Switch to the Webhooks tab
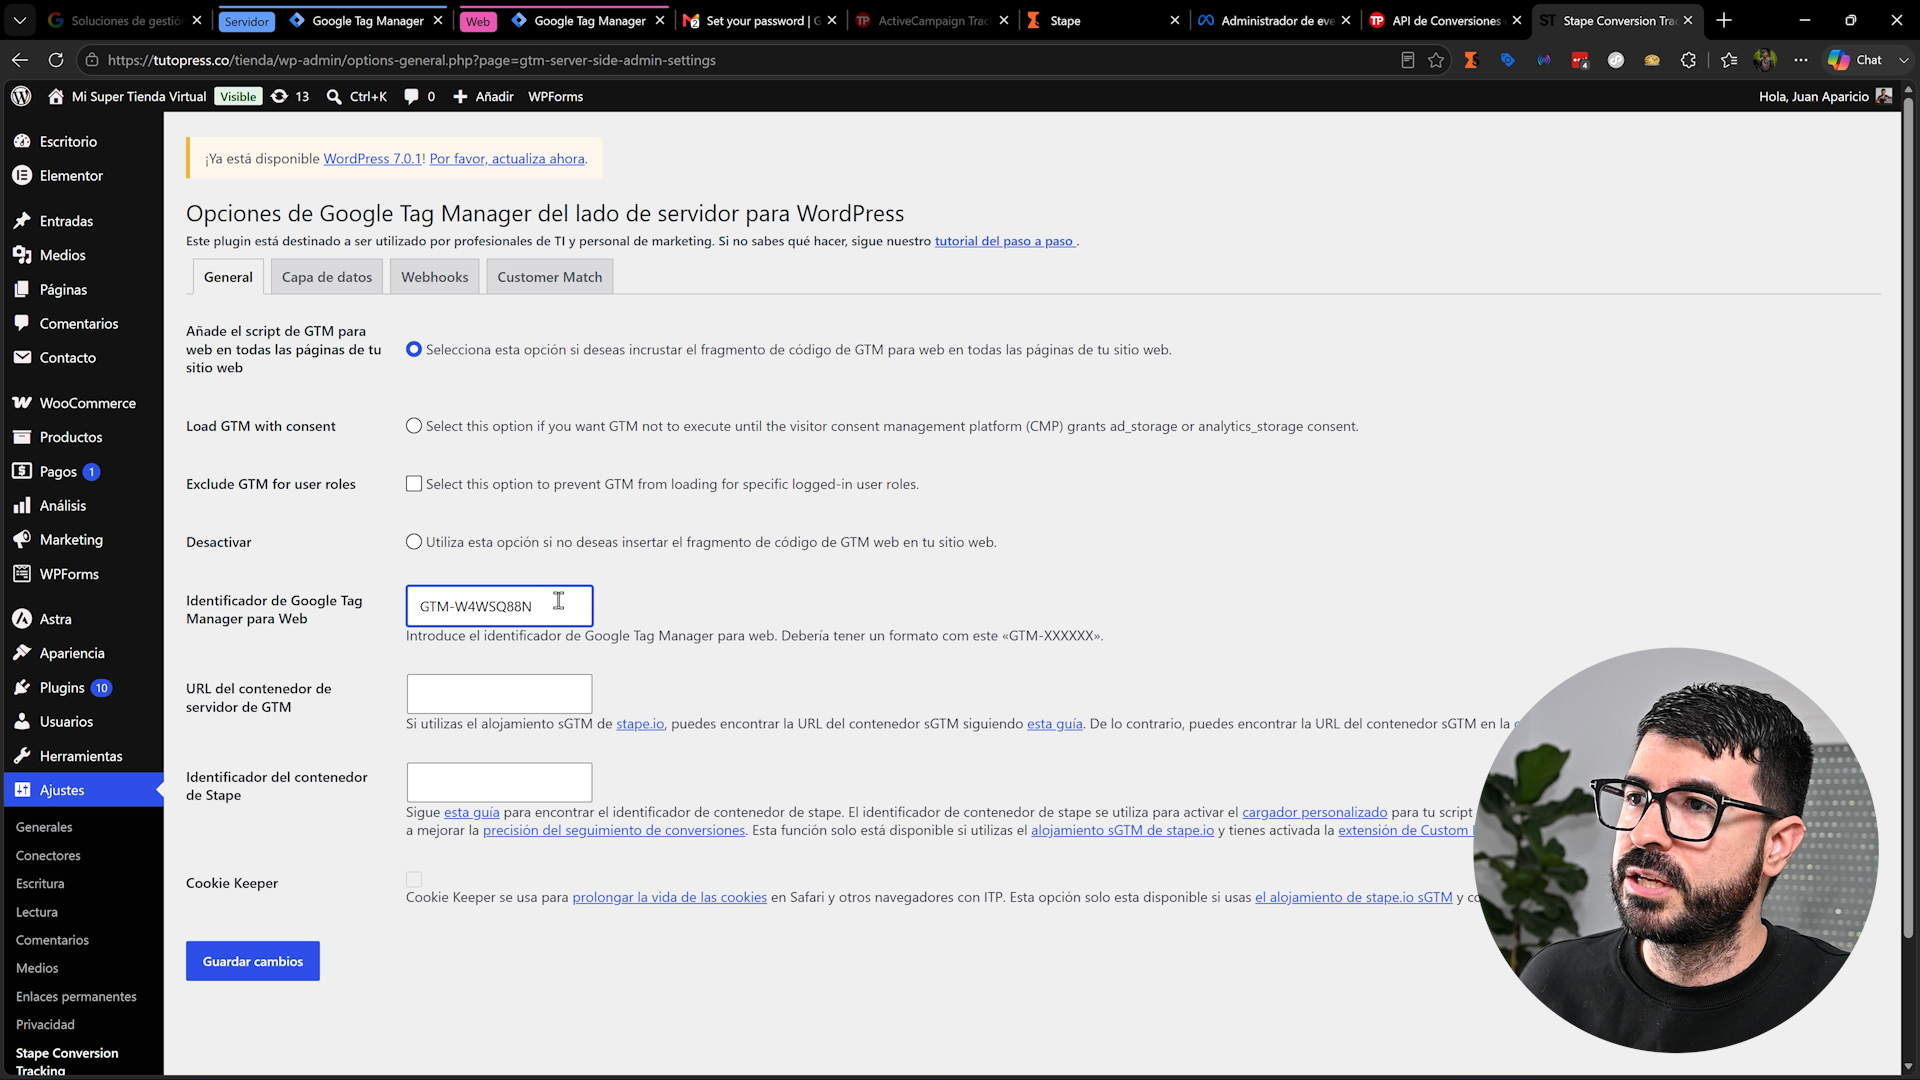Screen dimensions: 1920x1080 click(x=435, y=277)
